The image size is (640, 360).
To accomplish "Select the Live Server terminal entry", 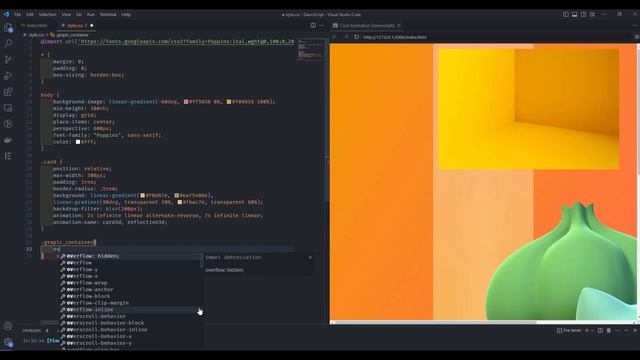I will [570, 330].
